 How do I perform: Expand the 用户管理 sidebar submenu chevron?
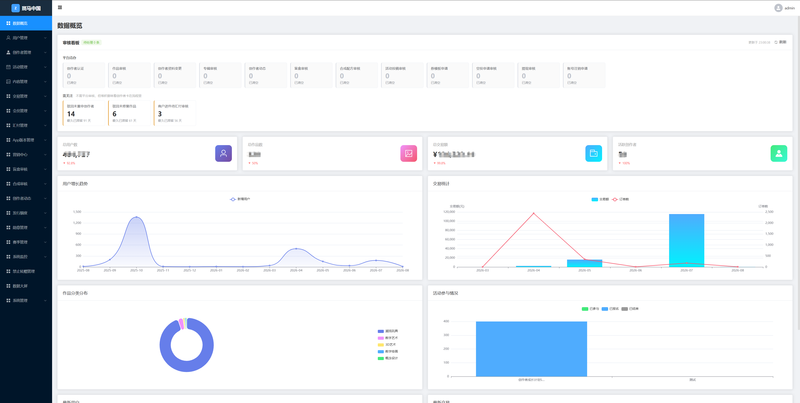point(45,38)
